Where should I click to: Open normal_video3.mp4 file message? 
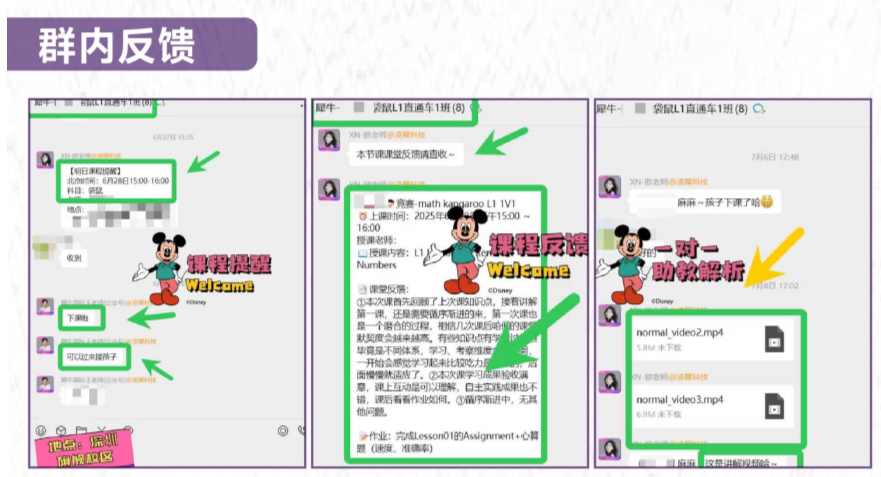(712, 406)
